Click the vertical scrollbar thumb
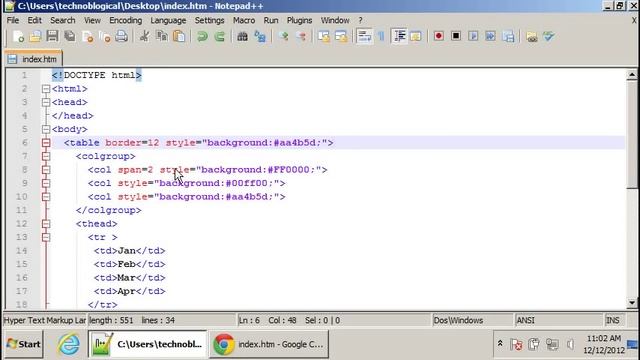This screenshot has height=360, width=640. (x=632, y=135)
